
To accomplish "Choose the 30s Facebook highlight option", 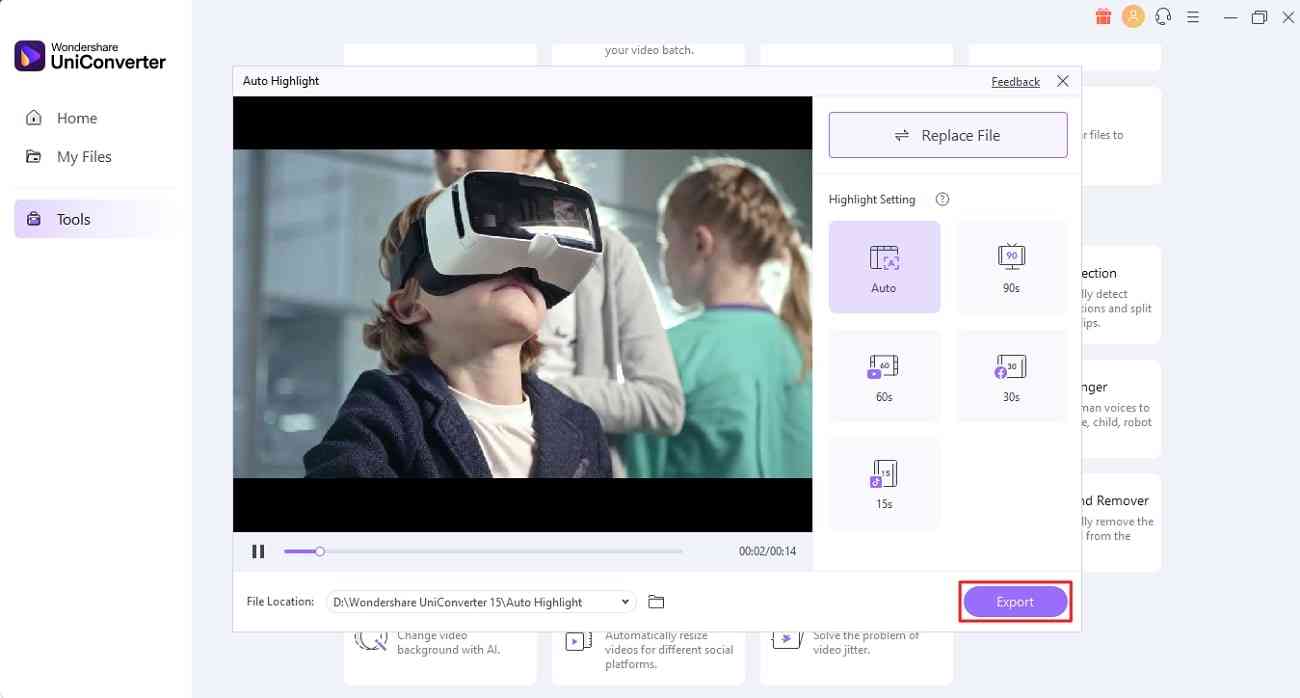I will (1011, 376).
